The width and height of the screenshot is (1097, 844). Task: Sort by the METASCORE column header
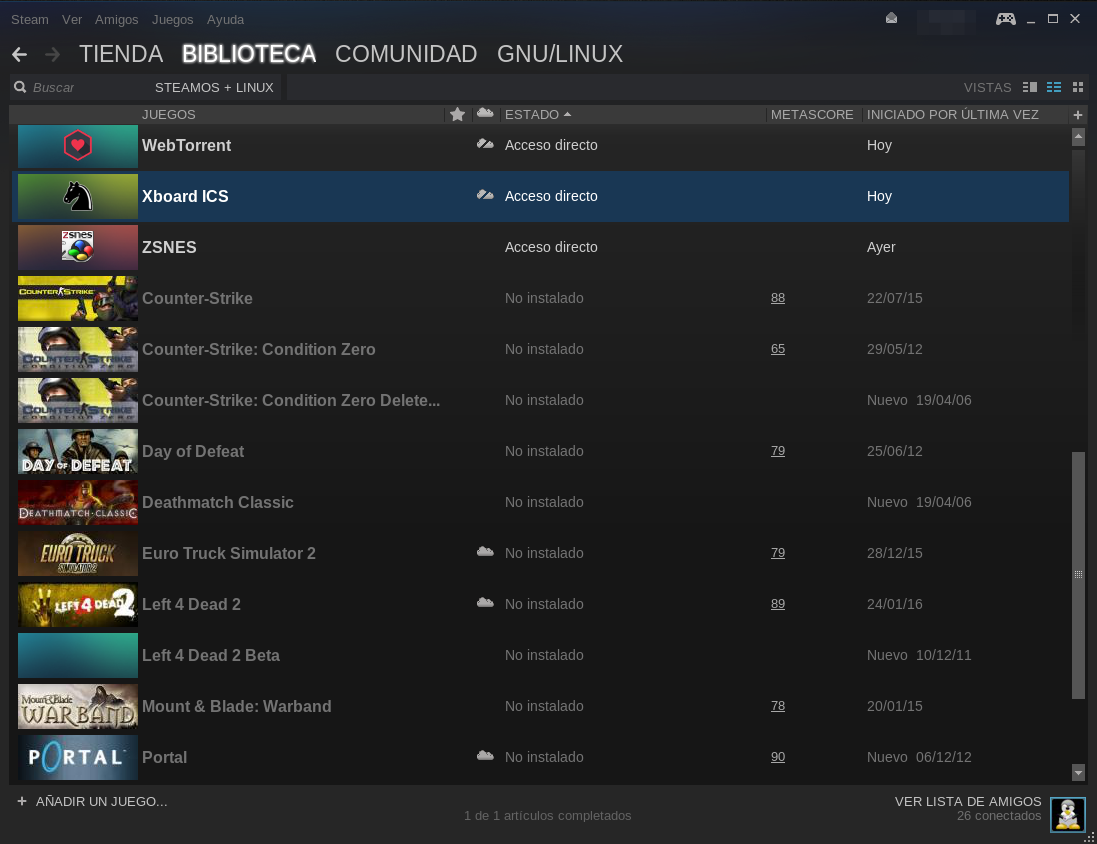(x=812, y=114)
